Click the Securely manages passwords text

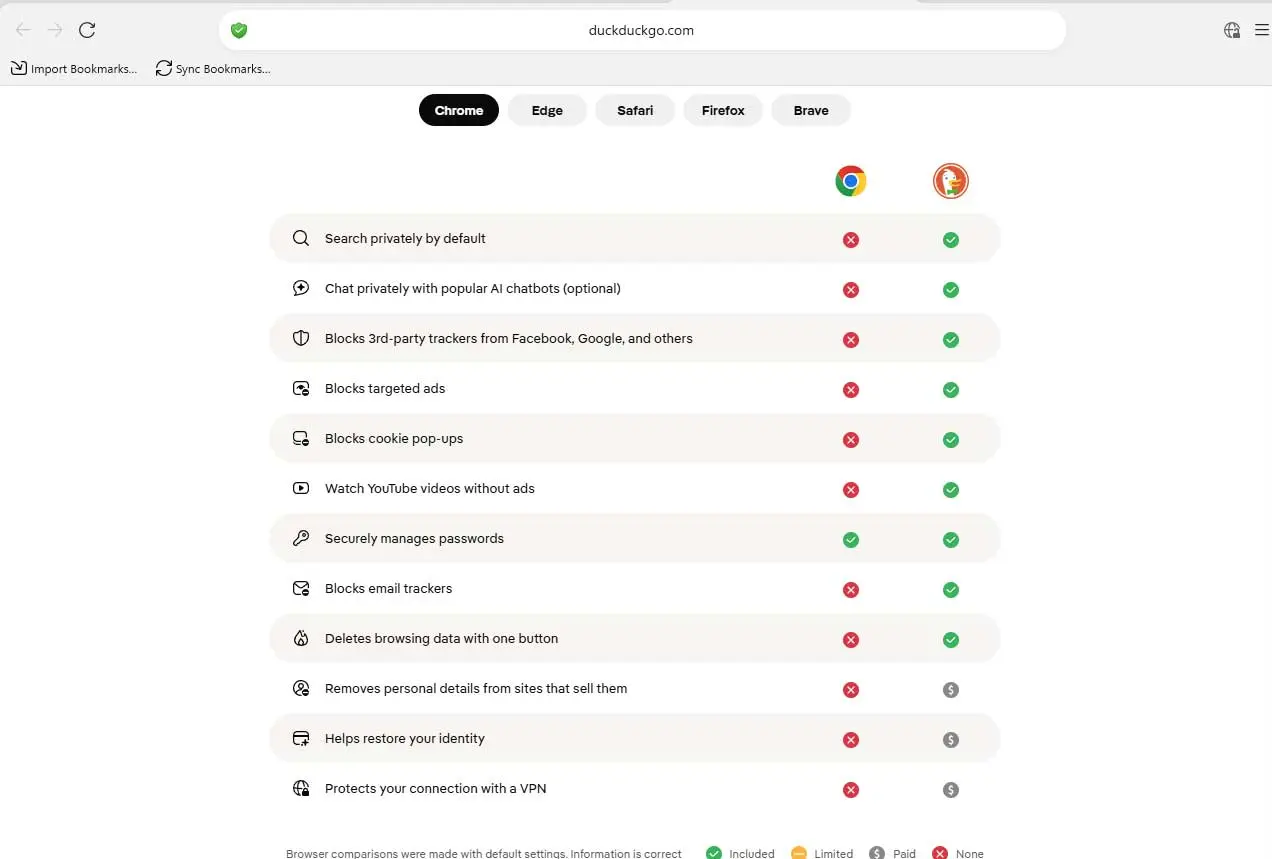coord(414,538)
